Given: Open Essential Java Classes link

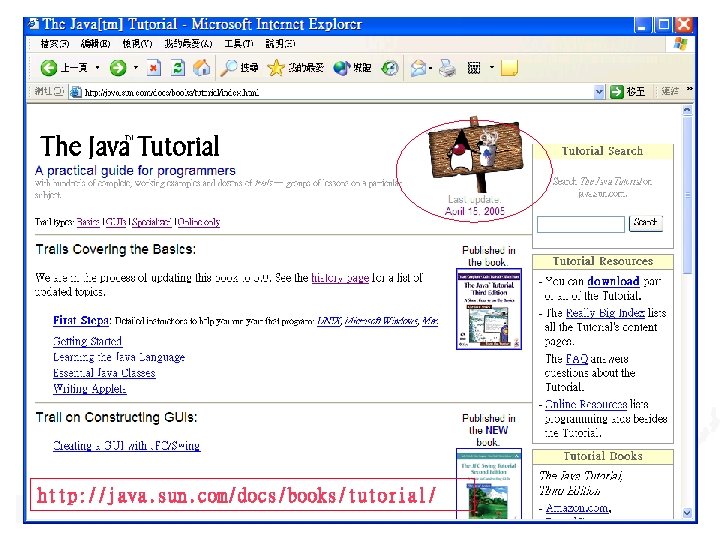Looking at the screenshot, I should (104, 373).
